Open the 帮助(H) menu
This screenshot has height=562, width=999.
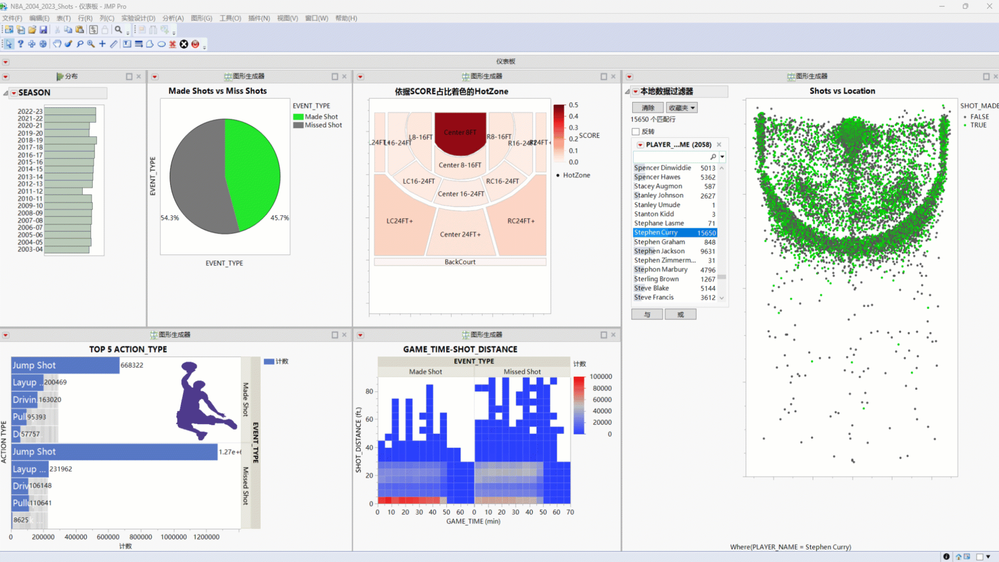(346, 18)
